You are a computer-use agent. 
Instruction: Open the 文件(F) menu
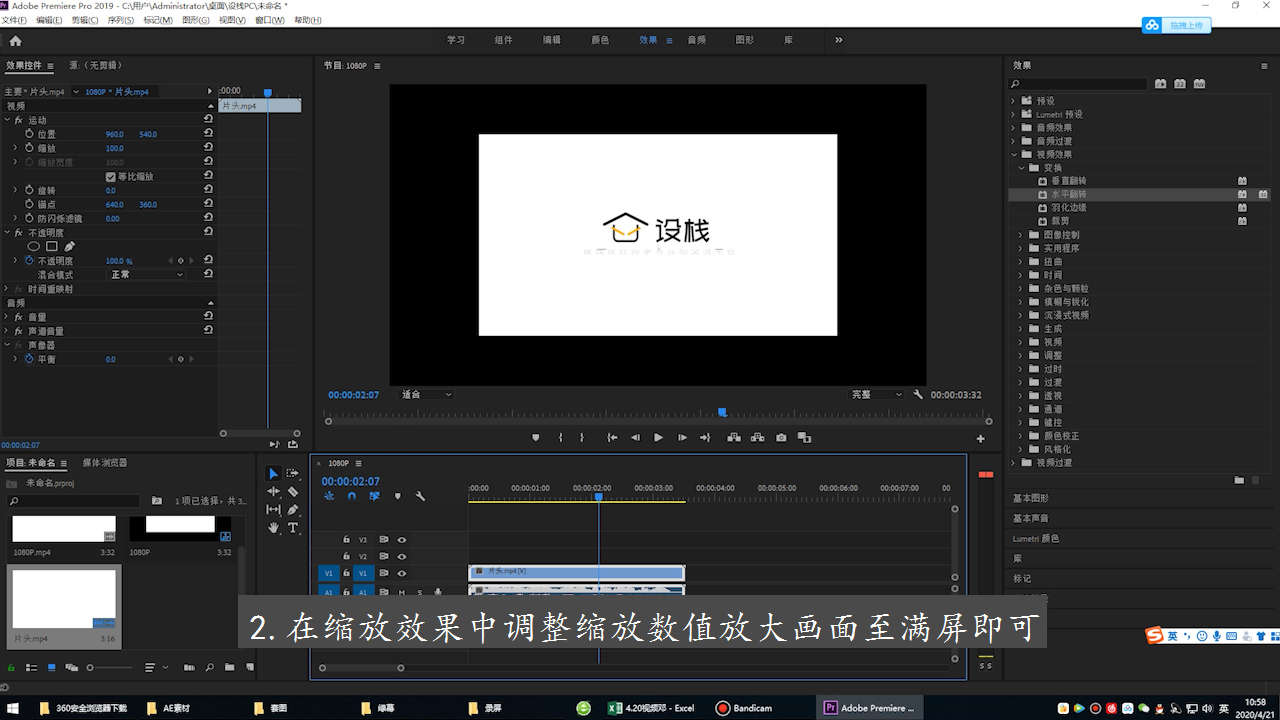[x=14, y=20]
